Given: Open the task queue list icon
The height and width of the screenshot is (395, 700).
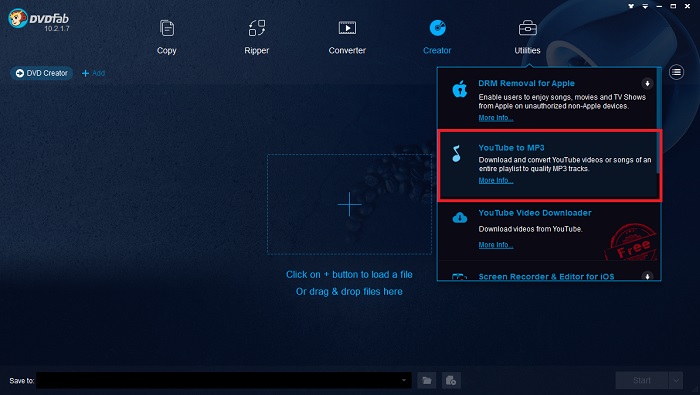Looking at the screenshot, I should pyautogui.click(x=676, y=72).
